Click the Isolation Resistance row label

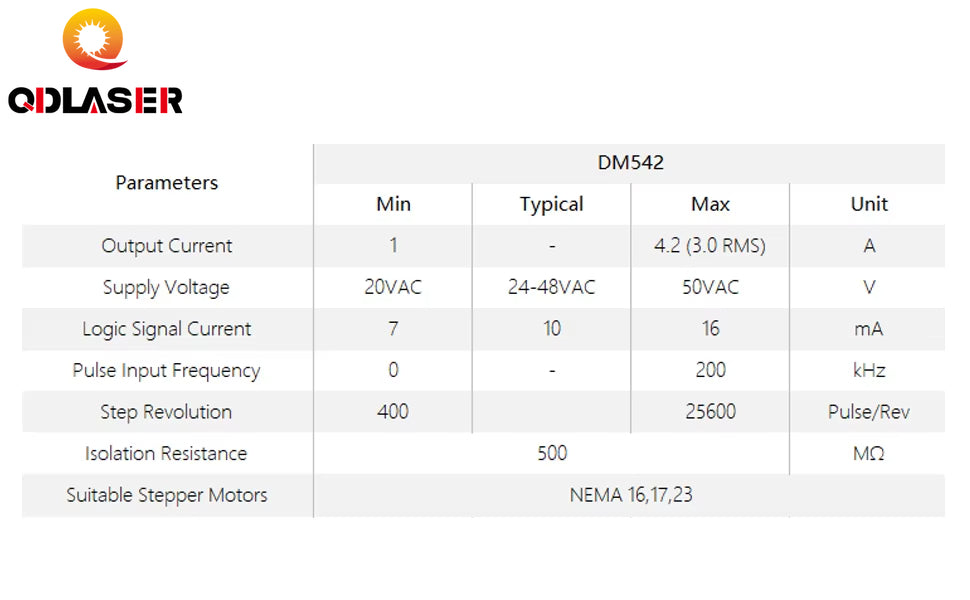(x=166, y=454)
